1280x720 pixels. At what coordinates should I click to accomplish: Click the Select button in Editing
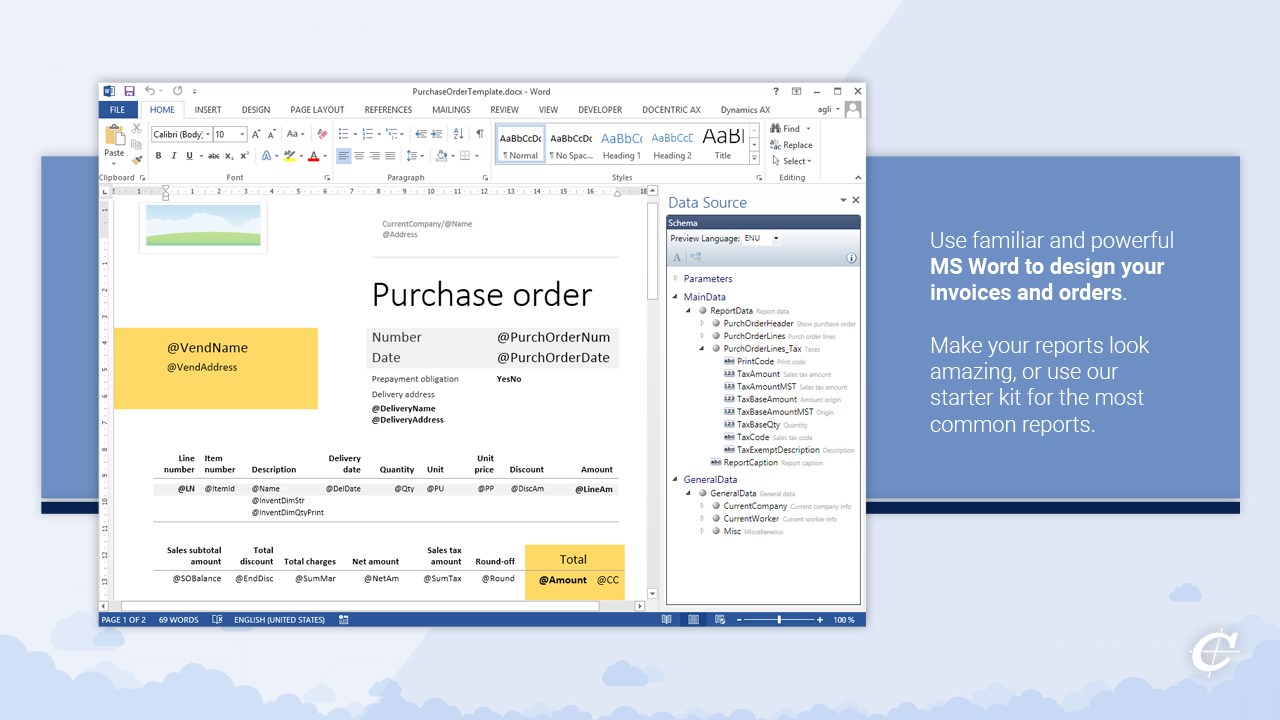tap(791, 161)
